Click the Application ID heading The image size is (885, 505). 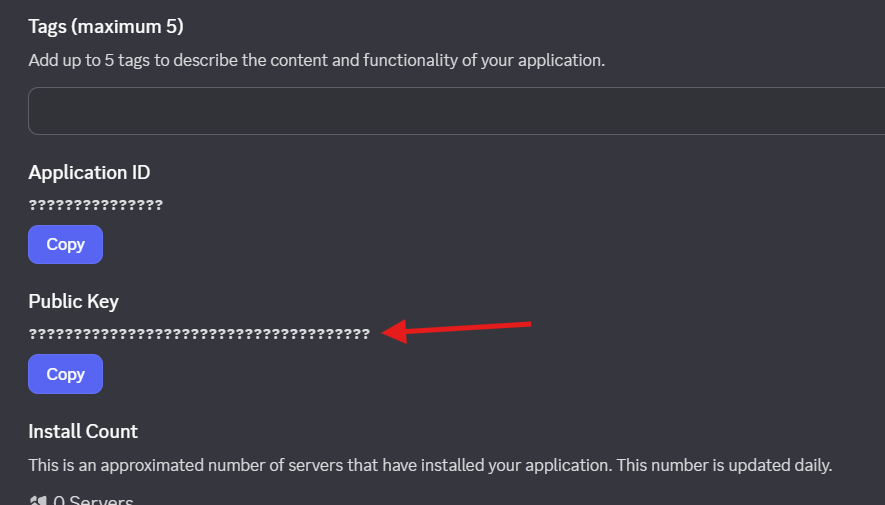click(x=89, y=173)
